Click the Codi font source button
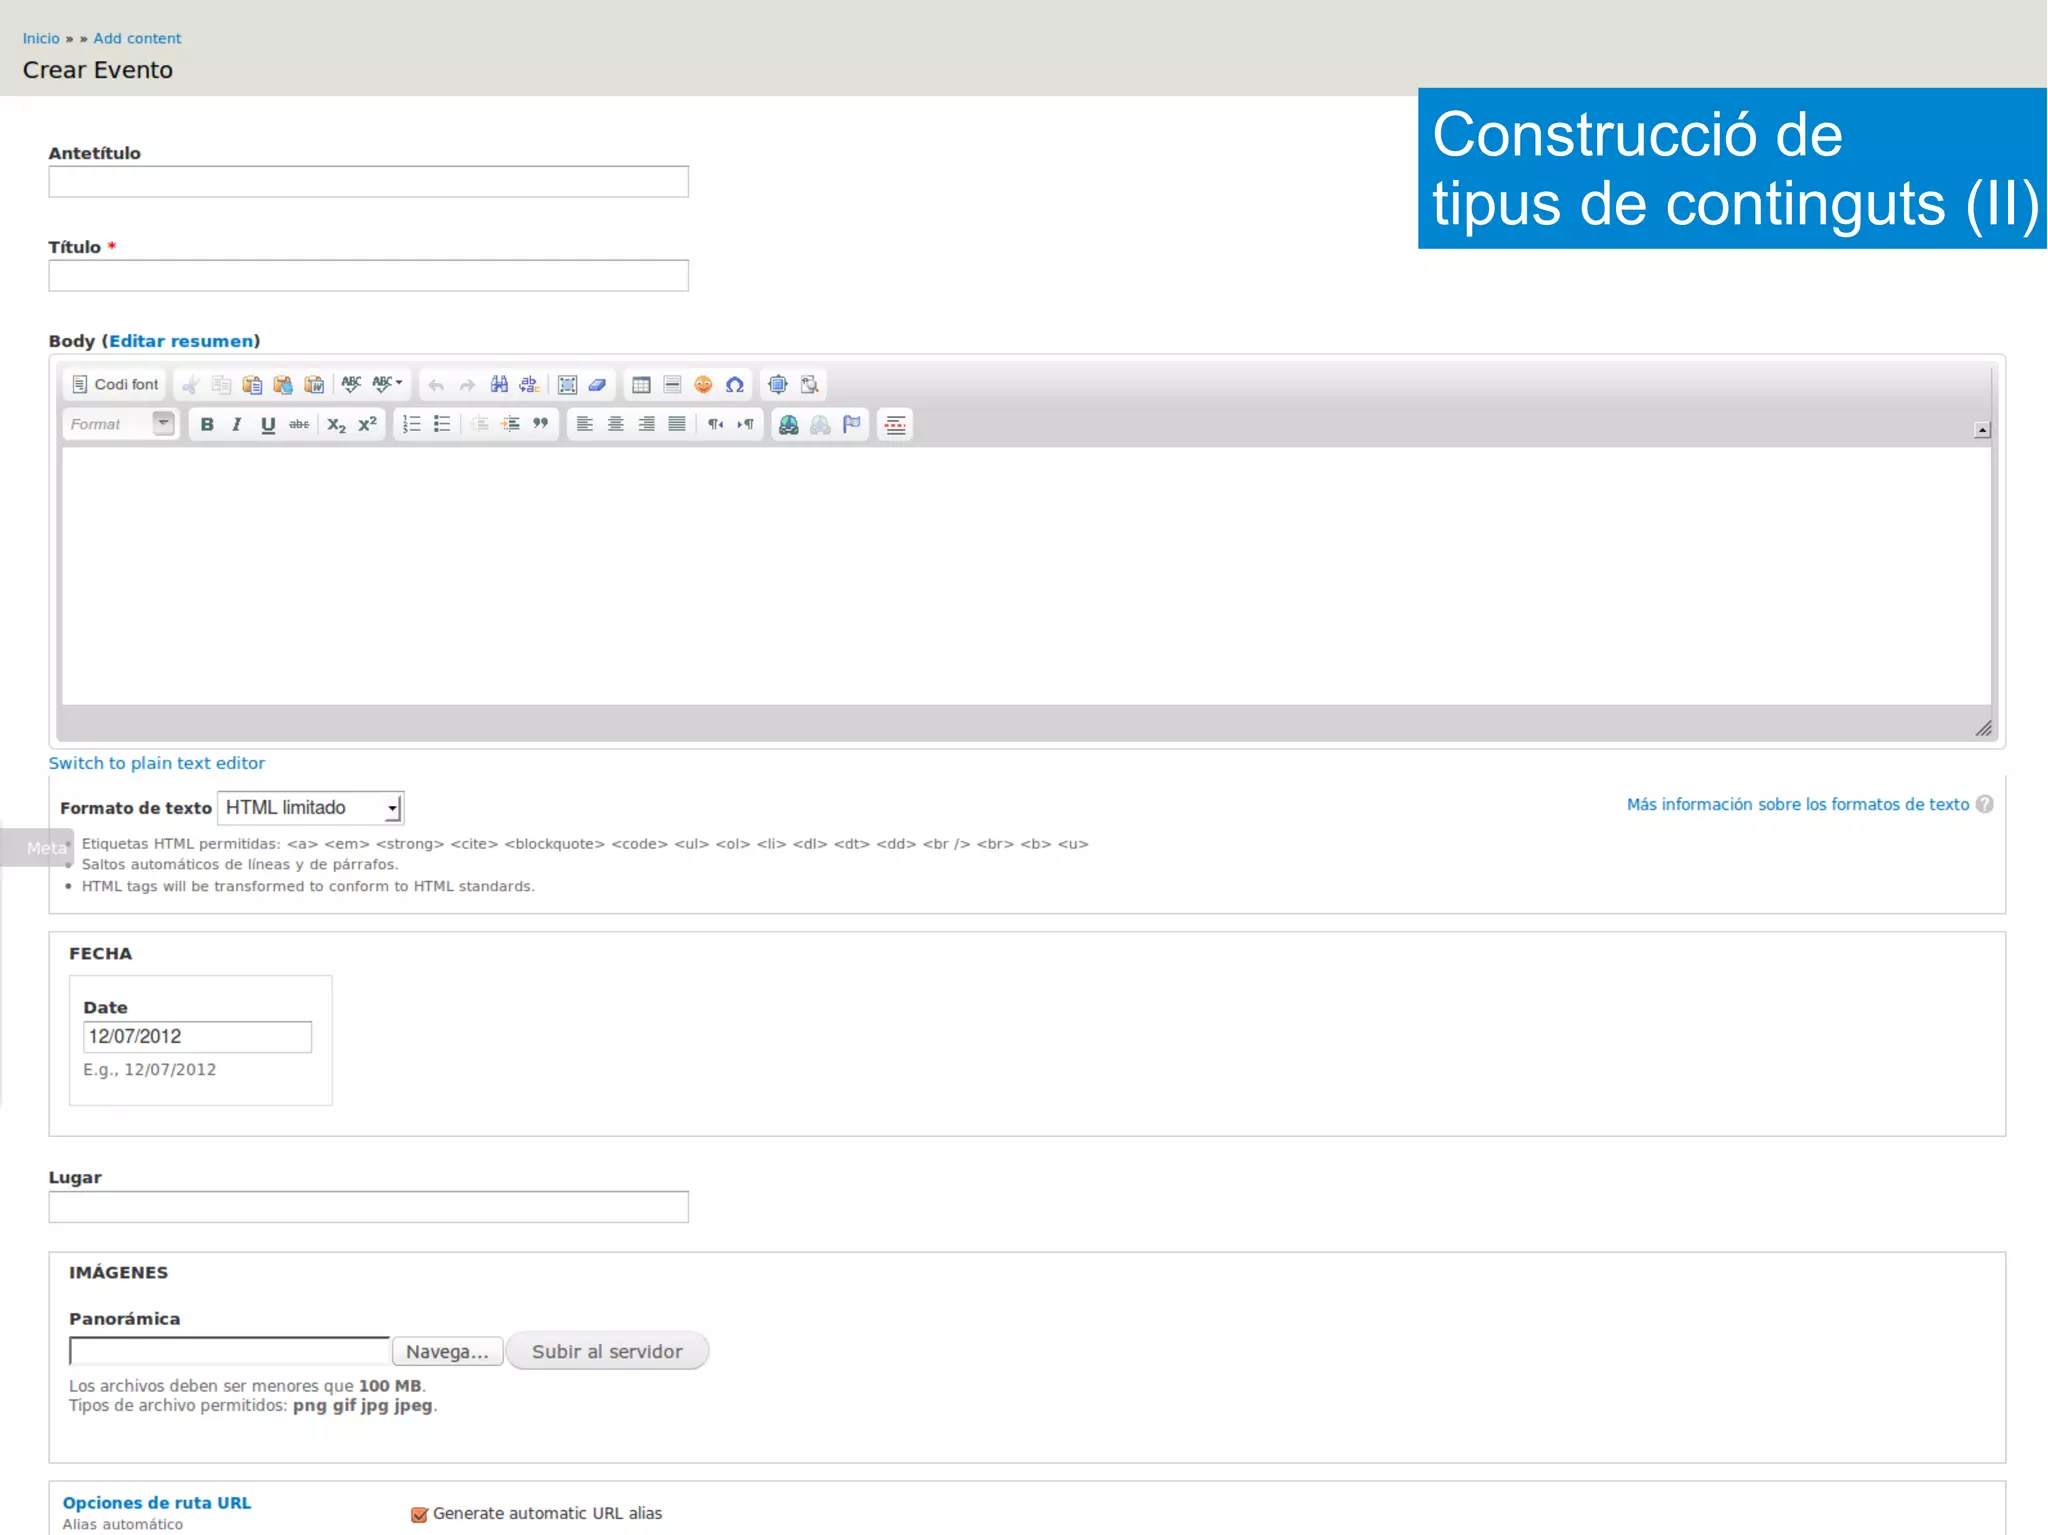This screenshot has height=1535, width=2048. tap(116, 384)
